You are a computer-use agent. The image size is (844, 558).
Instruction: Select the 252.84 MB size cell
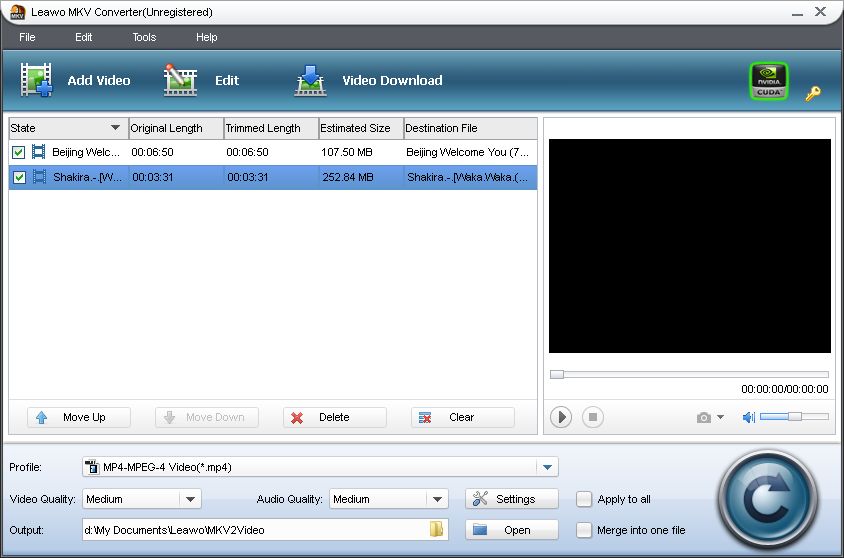click(x=348, y=177)
